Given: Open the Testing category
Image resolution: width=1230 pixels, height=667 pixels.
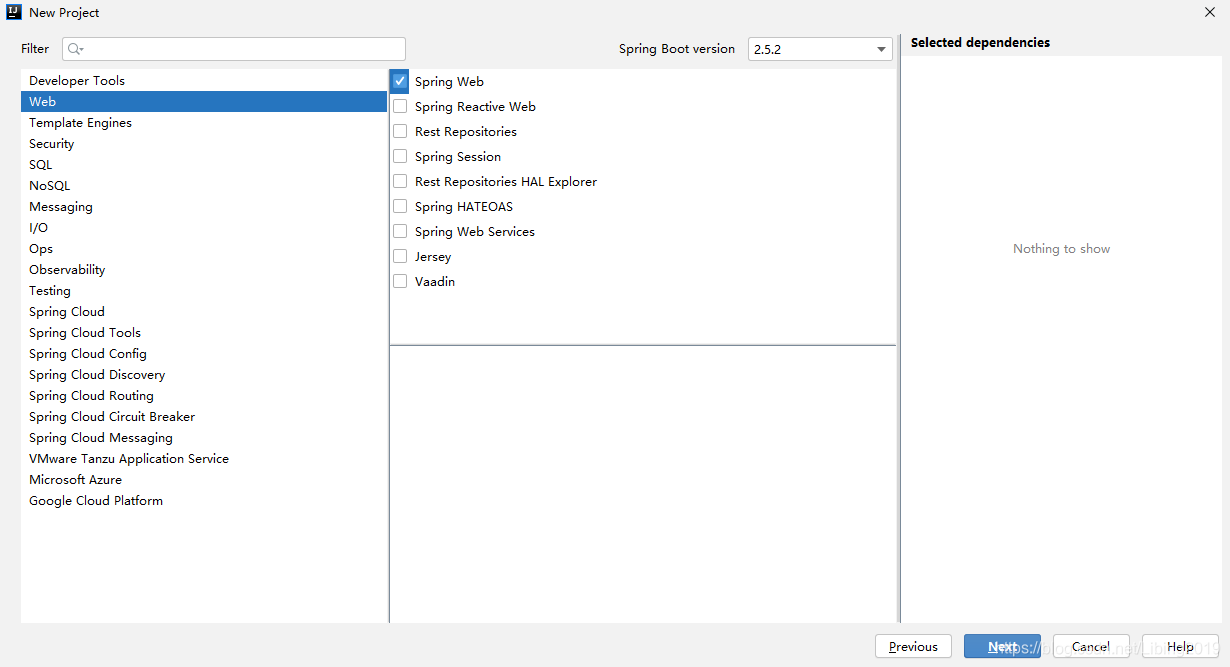Looking at the screenshot, I should point(204,290).
